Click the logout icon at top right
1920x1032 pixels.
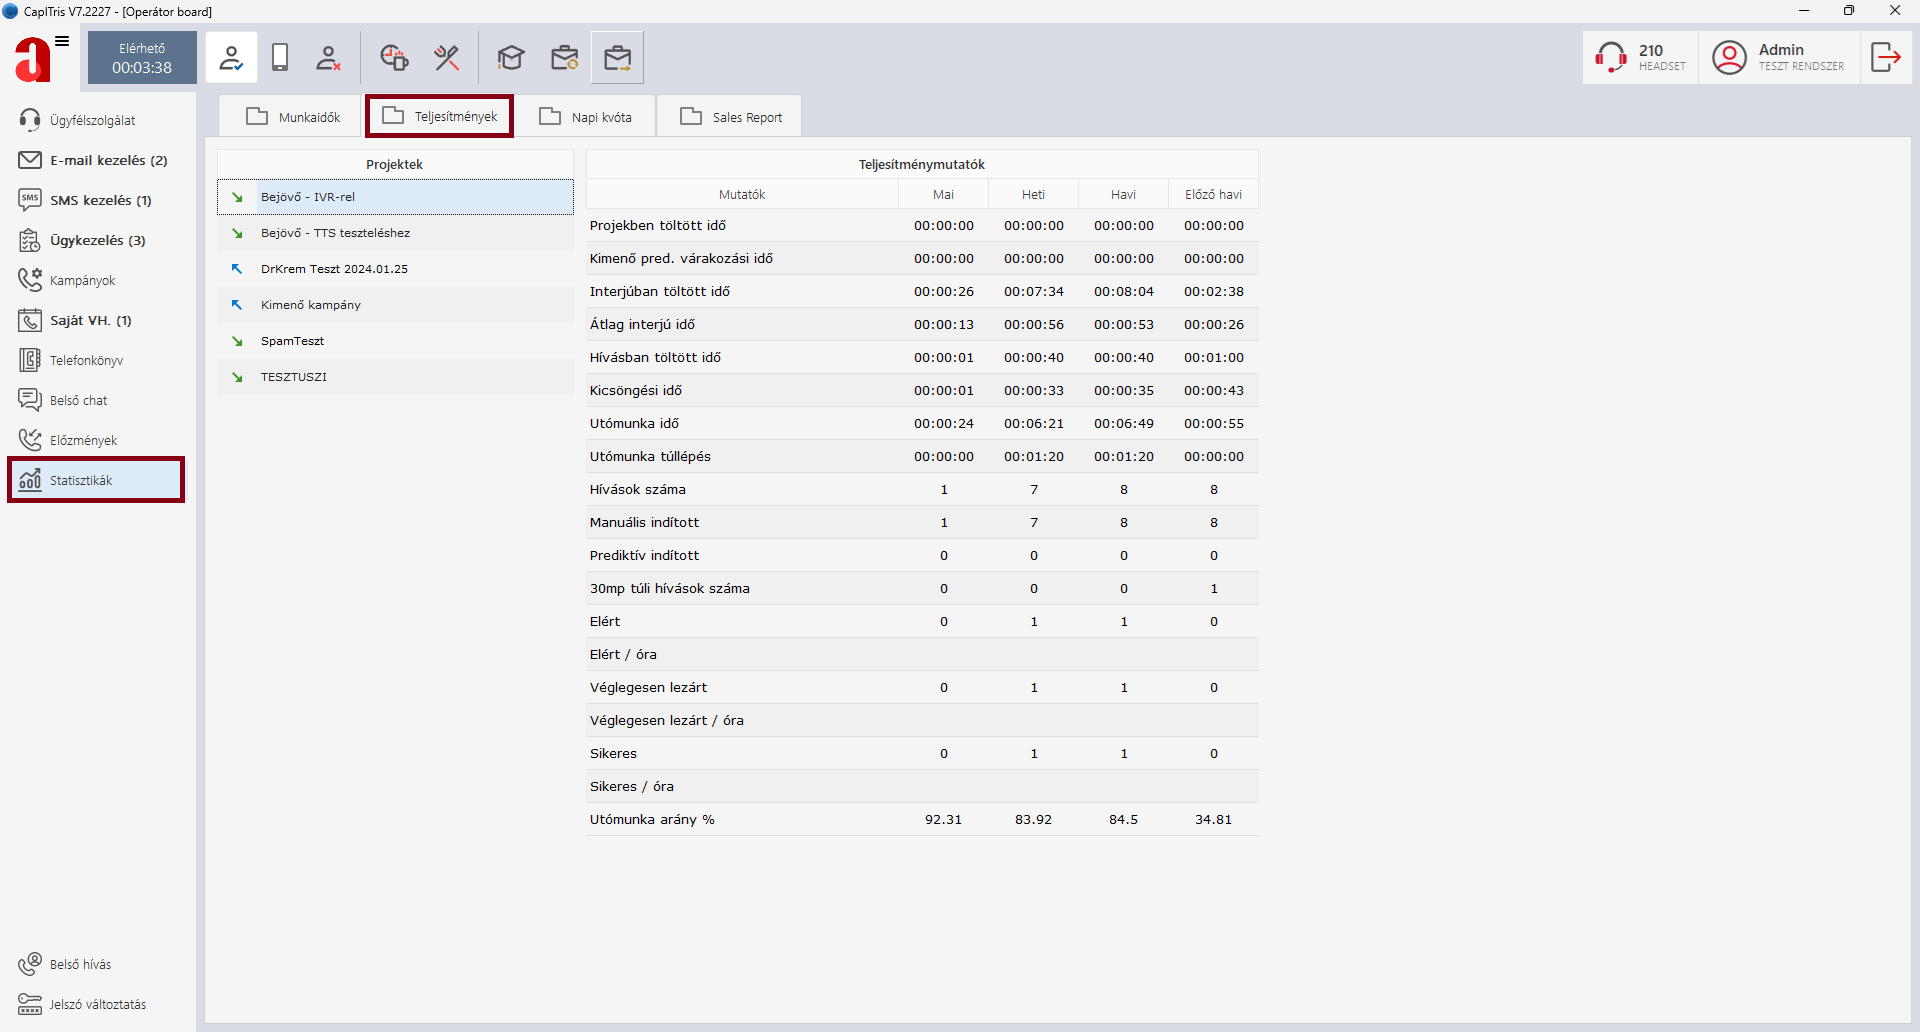tap(1885, 58)
